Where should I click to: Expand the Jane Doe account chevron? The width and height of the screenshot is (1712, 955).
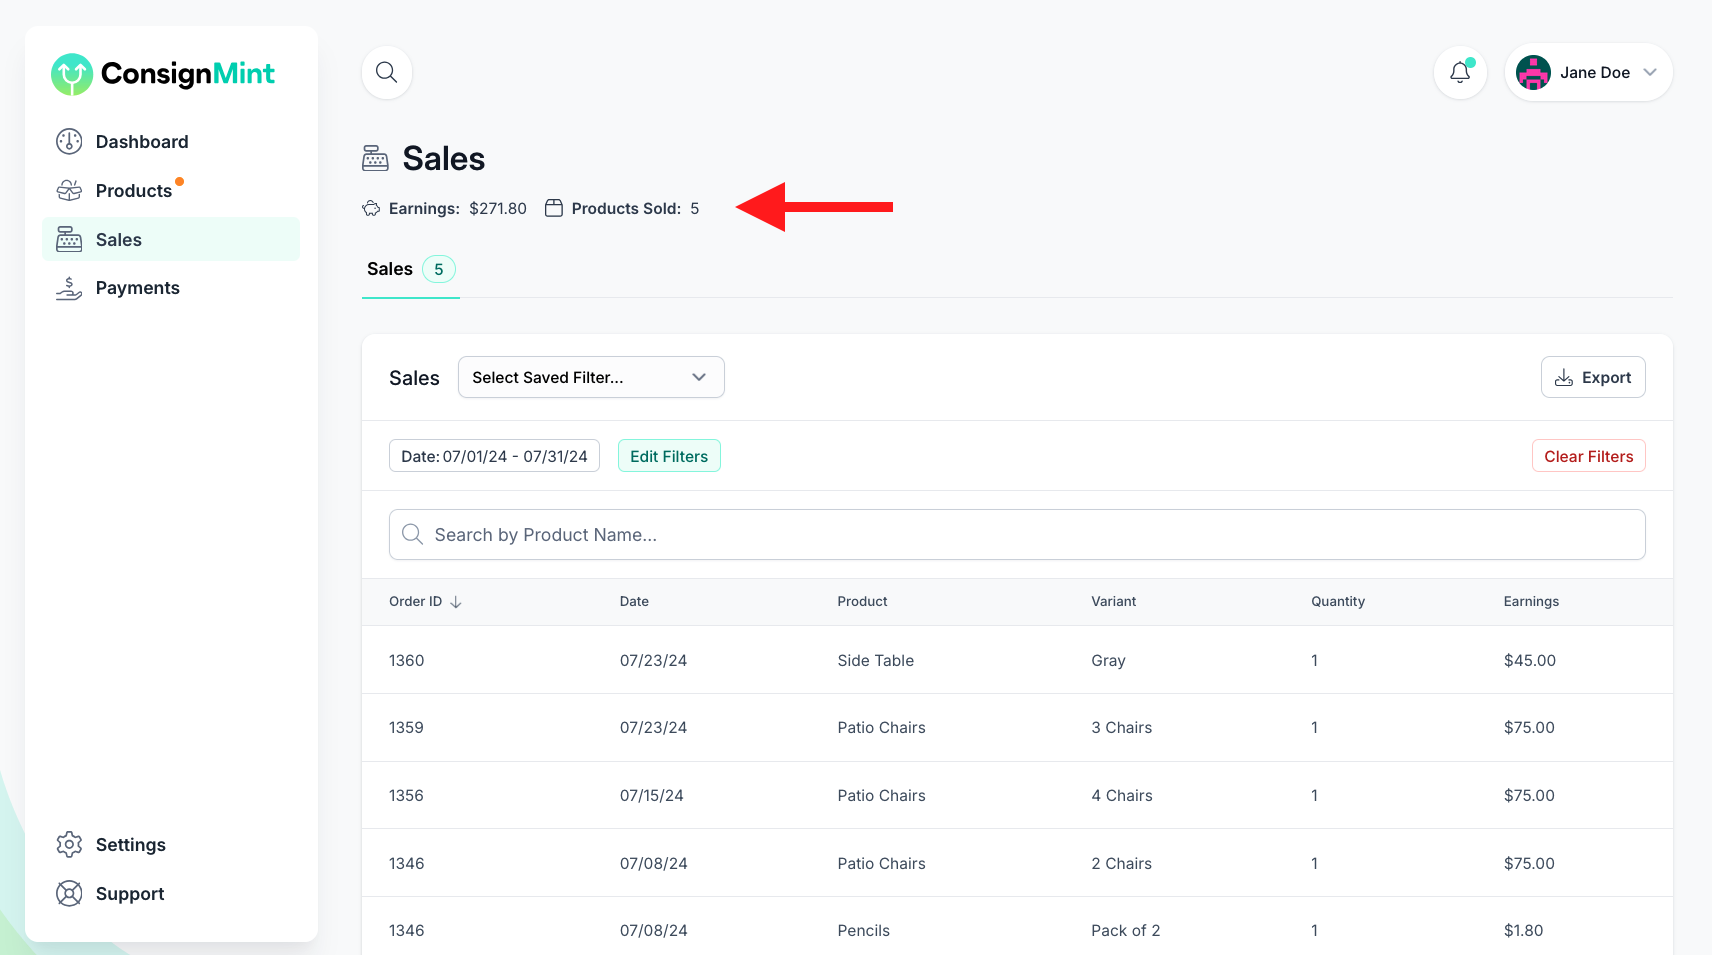(1650, 72)
